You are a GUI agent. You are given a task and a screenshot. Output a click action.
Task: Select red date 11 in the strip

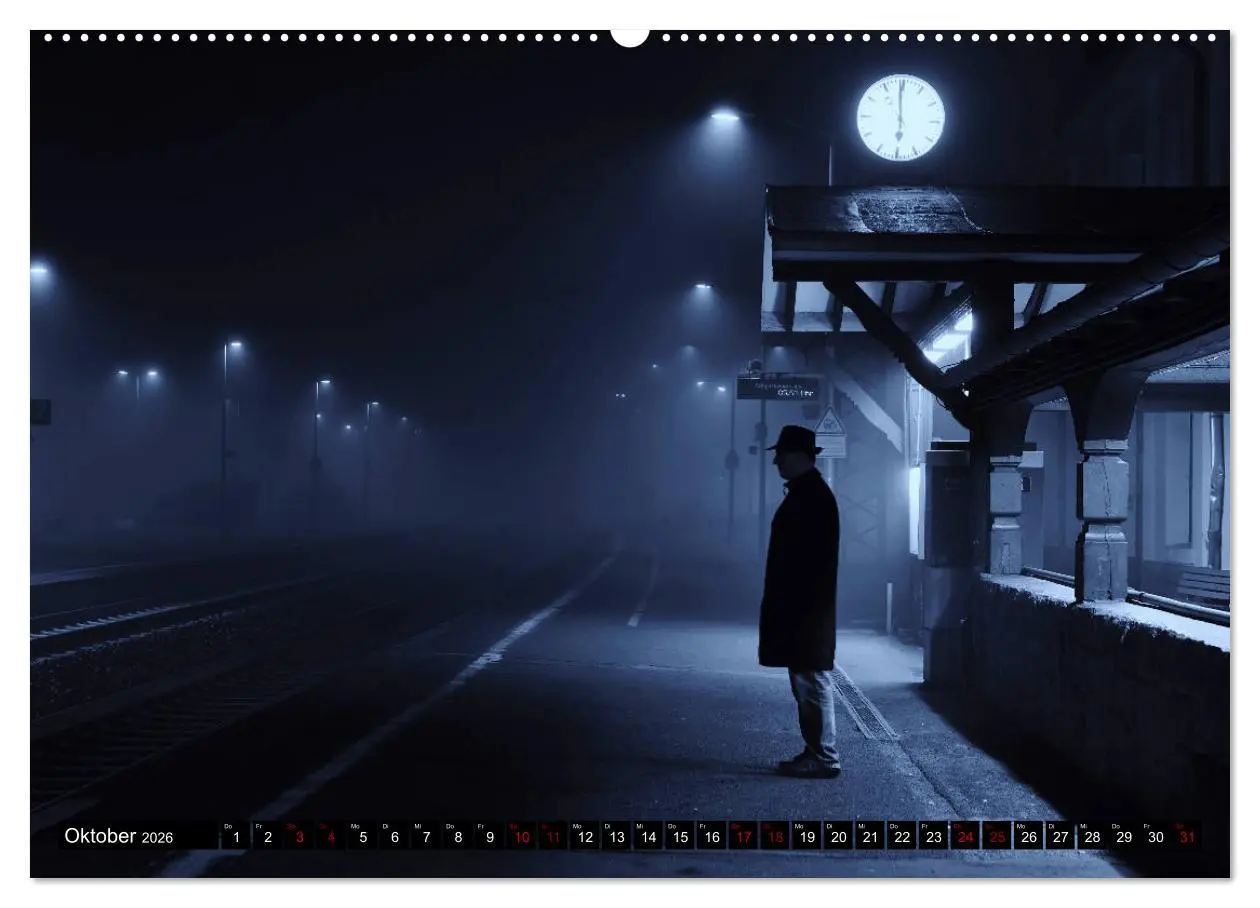552,837
